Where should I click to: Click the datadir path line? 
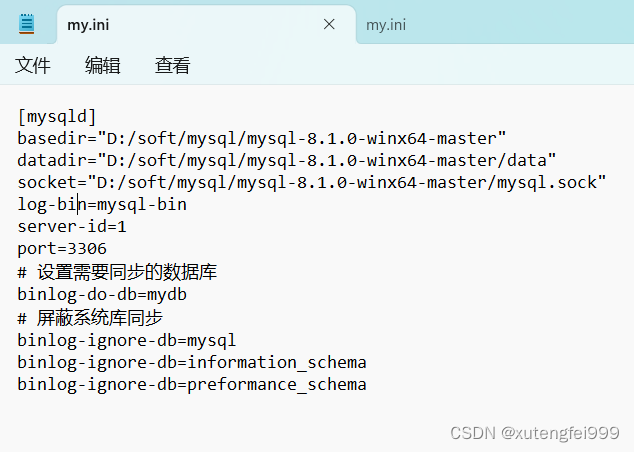pos(286,160)
